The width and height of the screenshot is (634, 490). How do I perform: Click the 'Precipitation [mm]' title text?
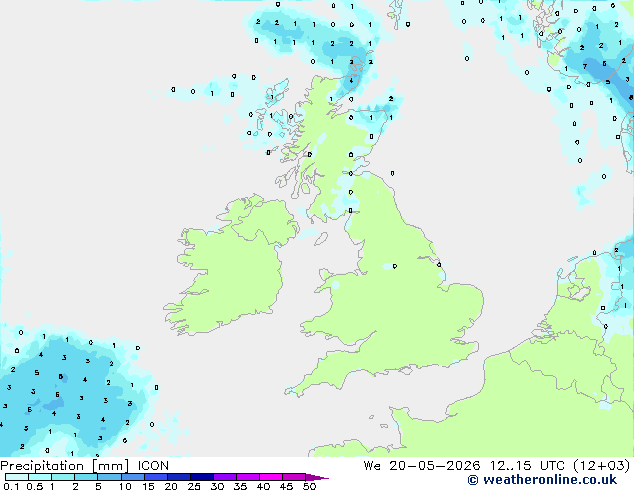[64, 466]
